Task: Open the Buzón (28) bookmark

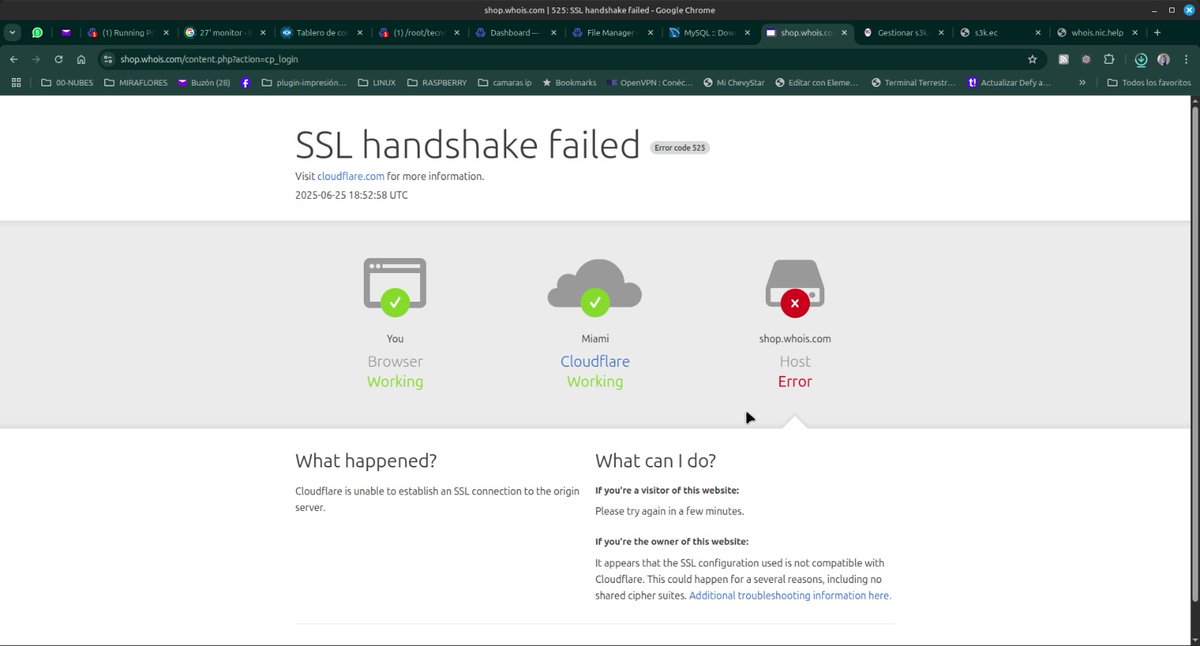Action: click(x=203, y=83)
